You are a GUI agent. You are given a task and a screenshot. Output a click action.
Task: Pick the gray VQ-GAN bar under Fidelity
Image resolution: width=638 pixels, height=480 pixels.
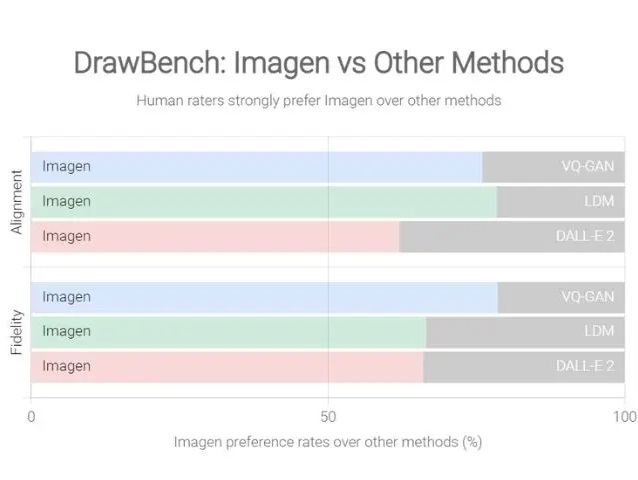(560, 297)
